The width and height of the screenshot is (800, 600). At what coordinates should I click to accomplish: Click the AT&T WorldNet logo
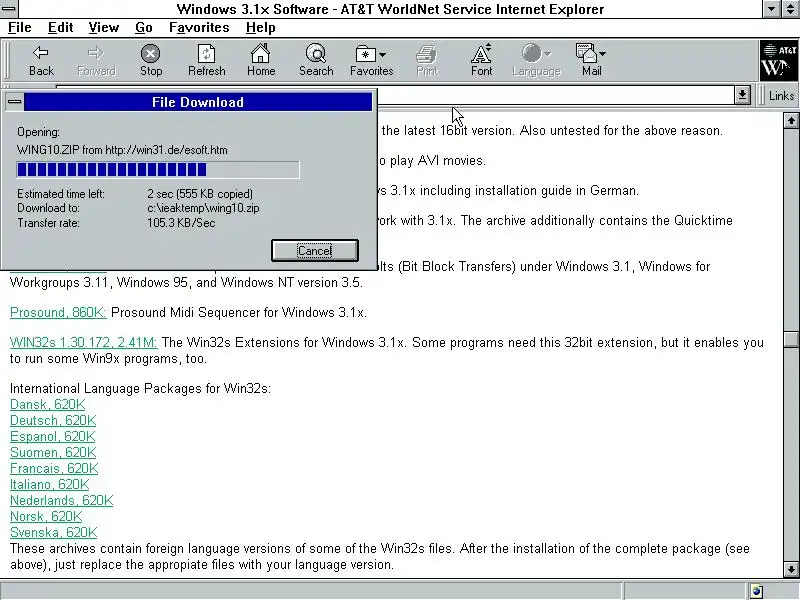point(779,61)
